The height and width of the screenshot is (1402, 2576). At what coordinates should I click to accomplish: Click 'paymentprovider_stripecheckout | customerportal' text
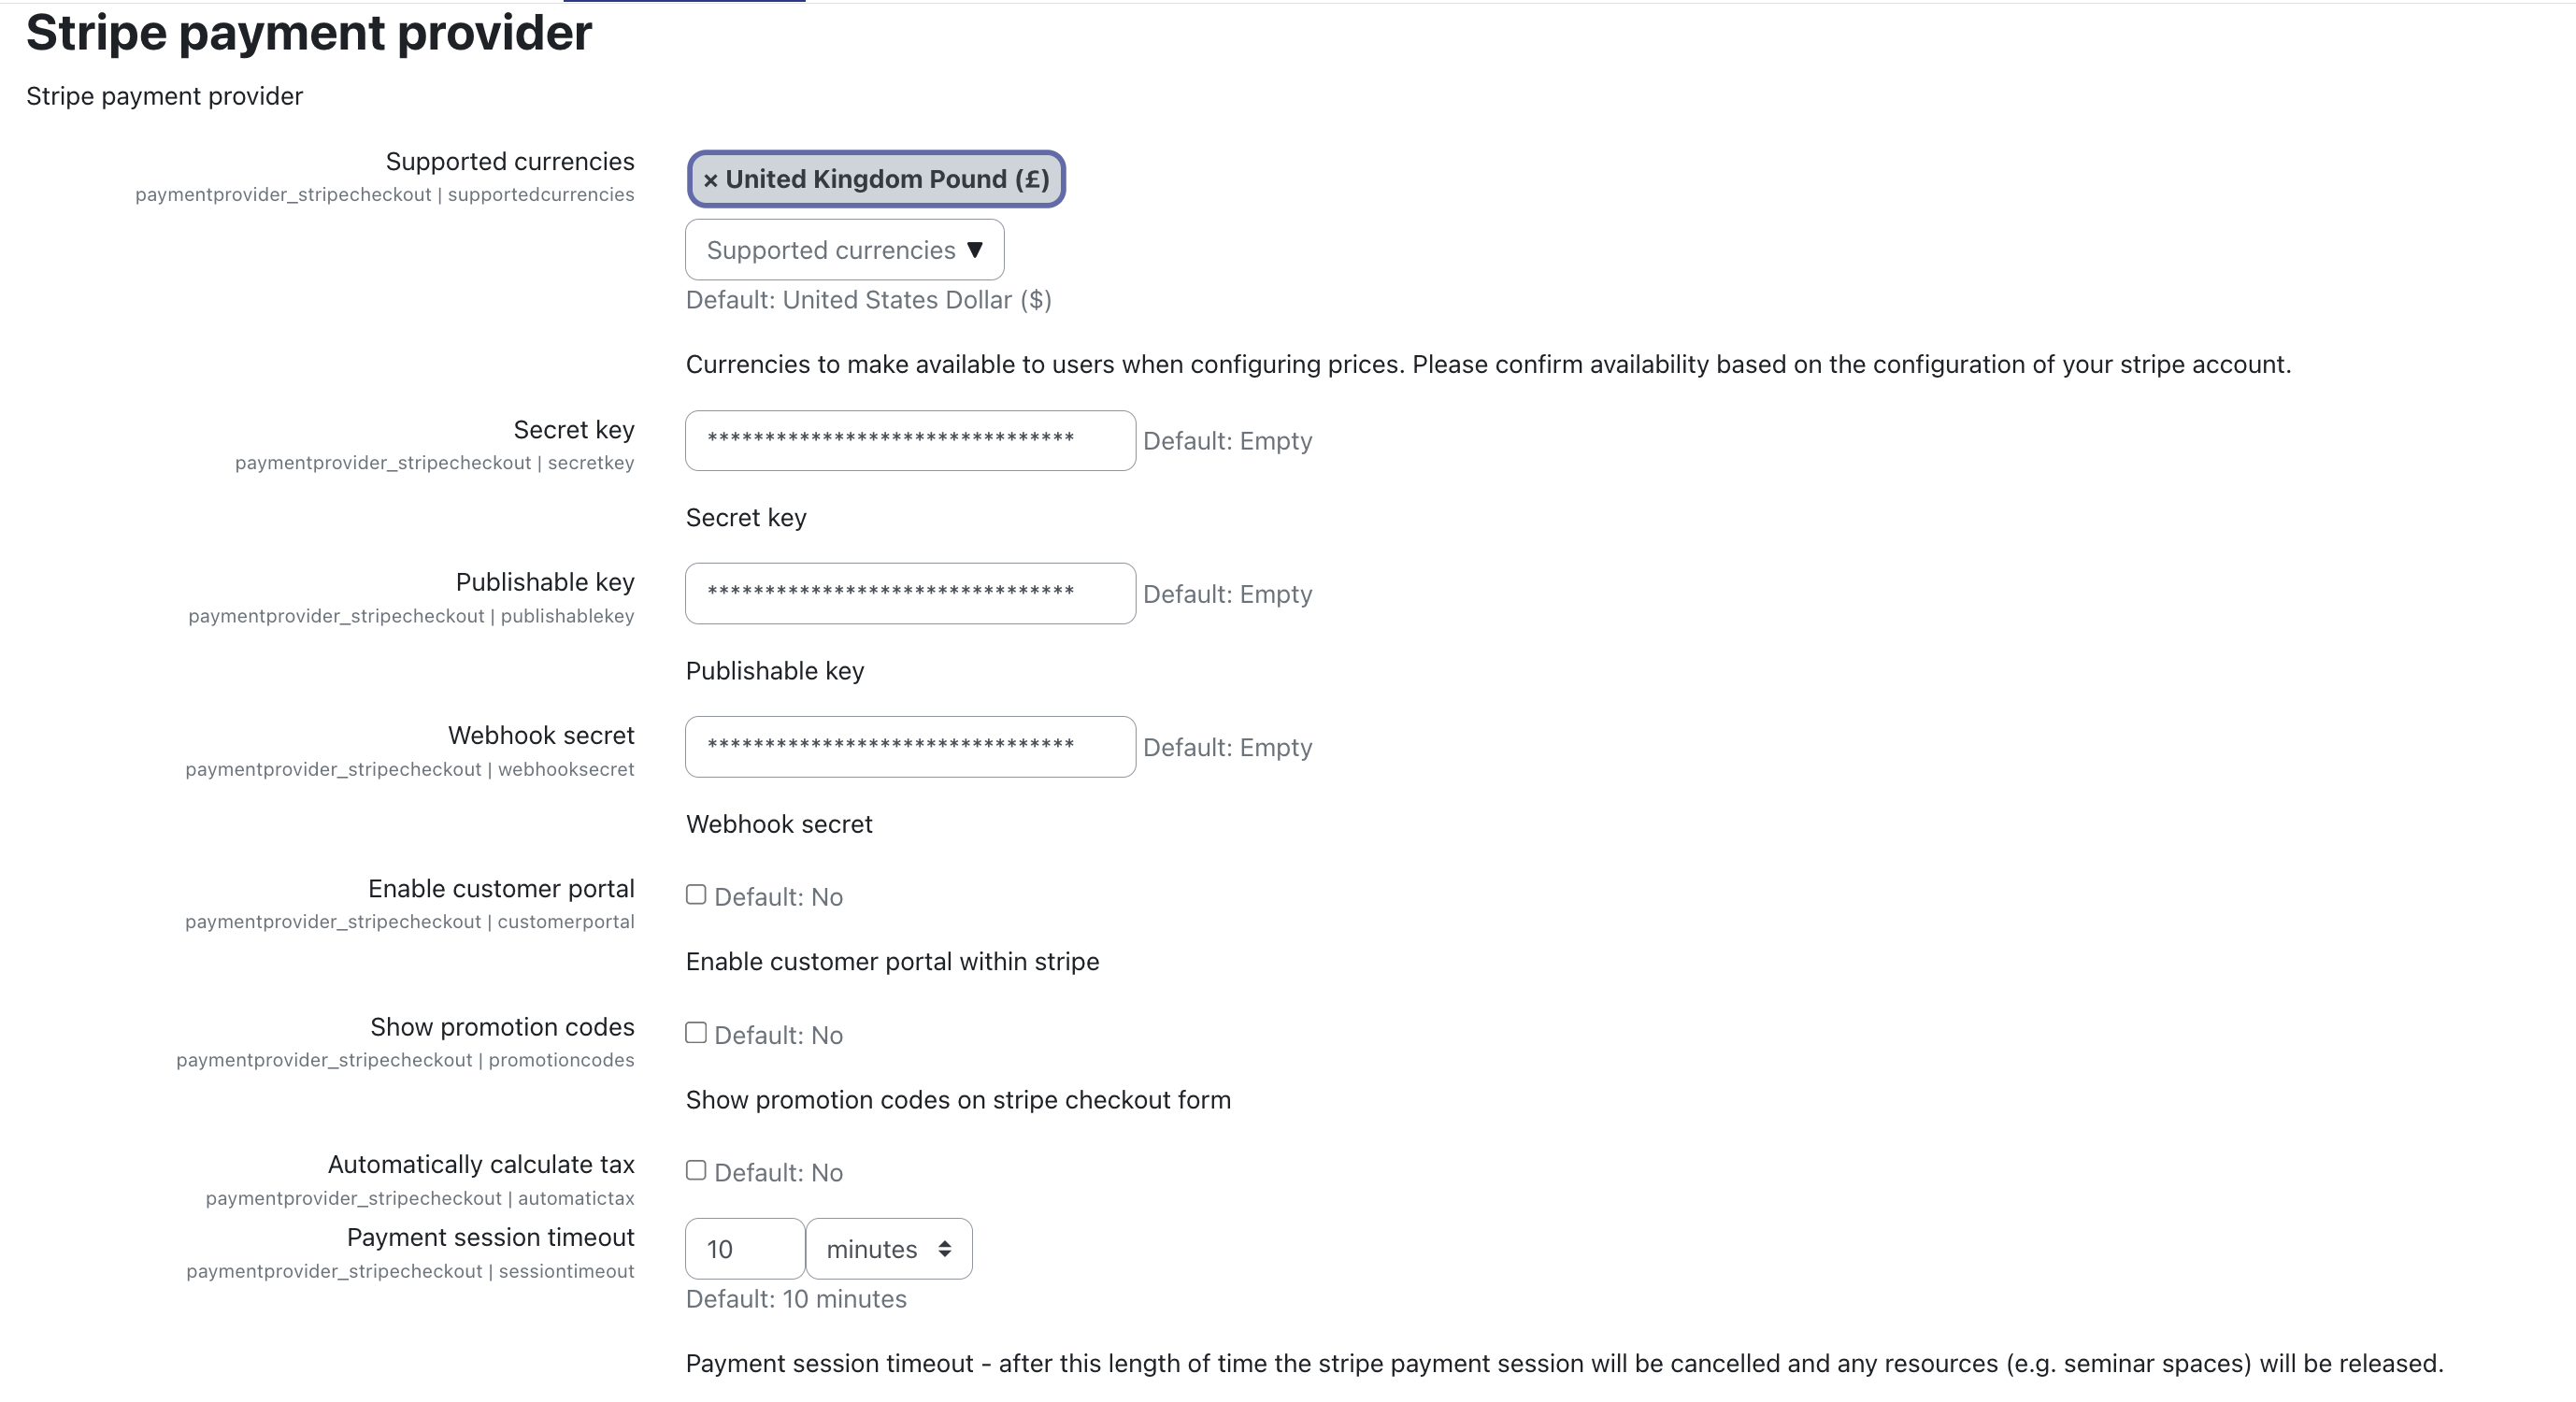click(409, 921)
